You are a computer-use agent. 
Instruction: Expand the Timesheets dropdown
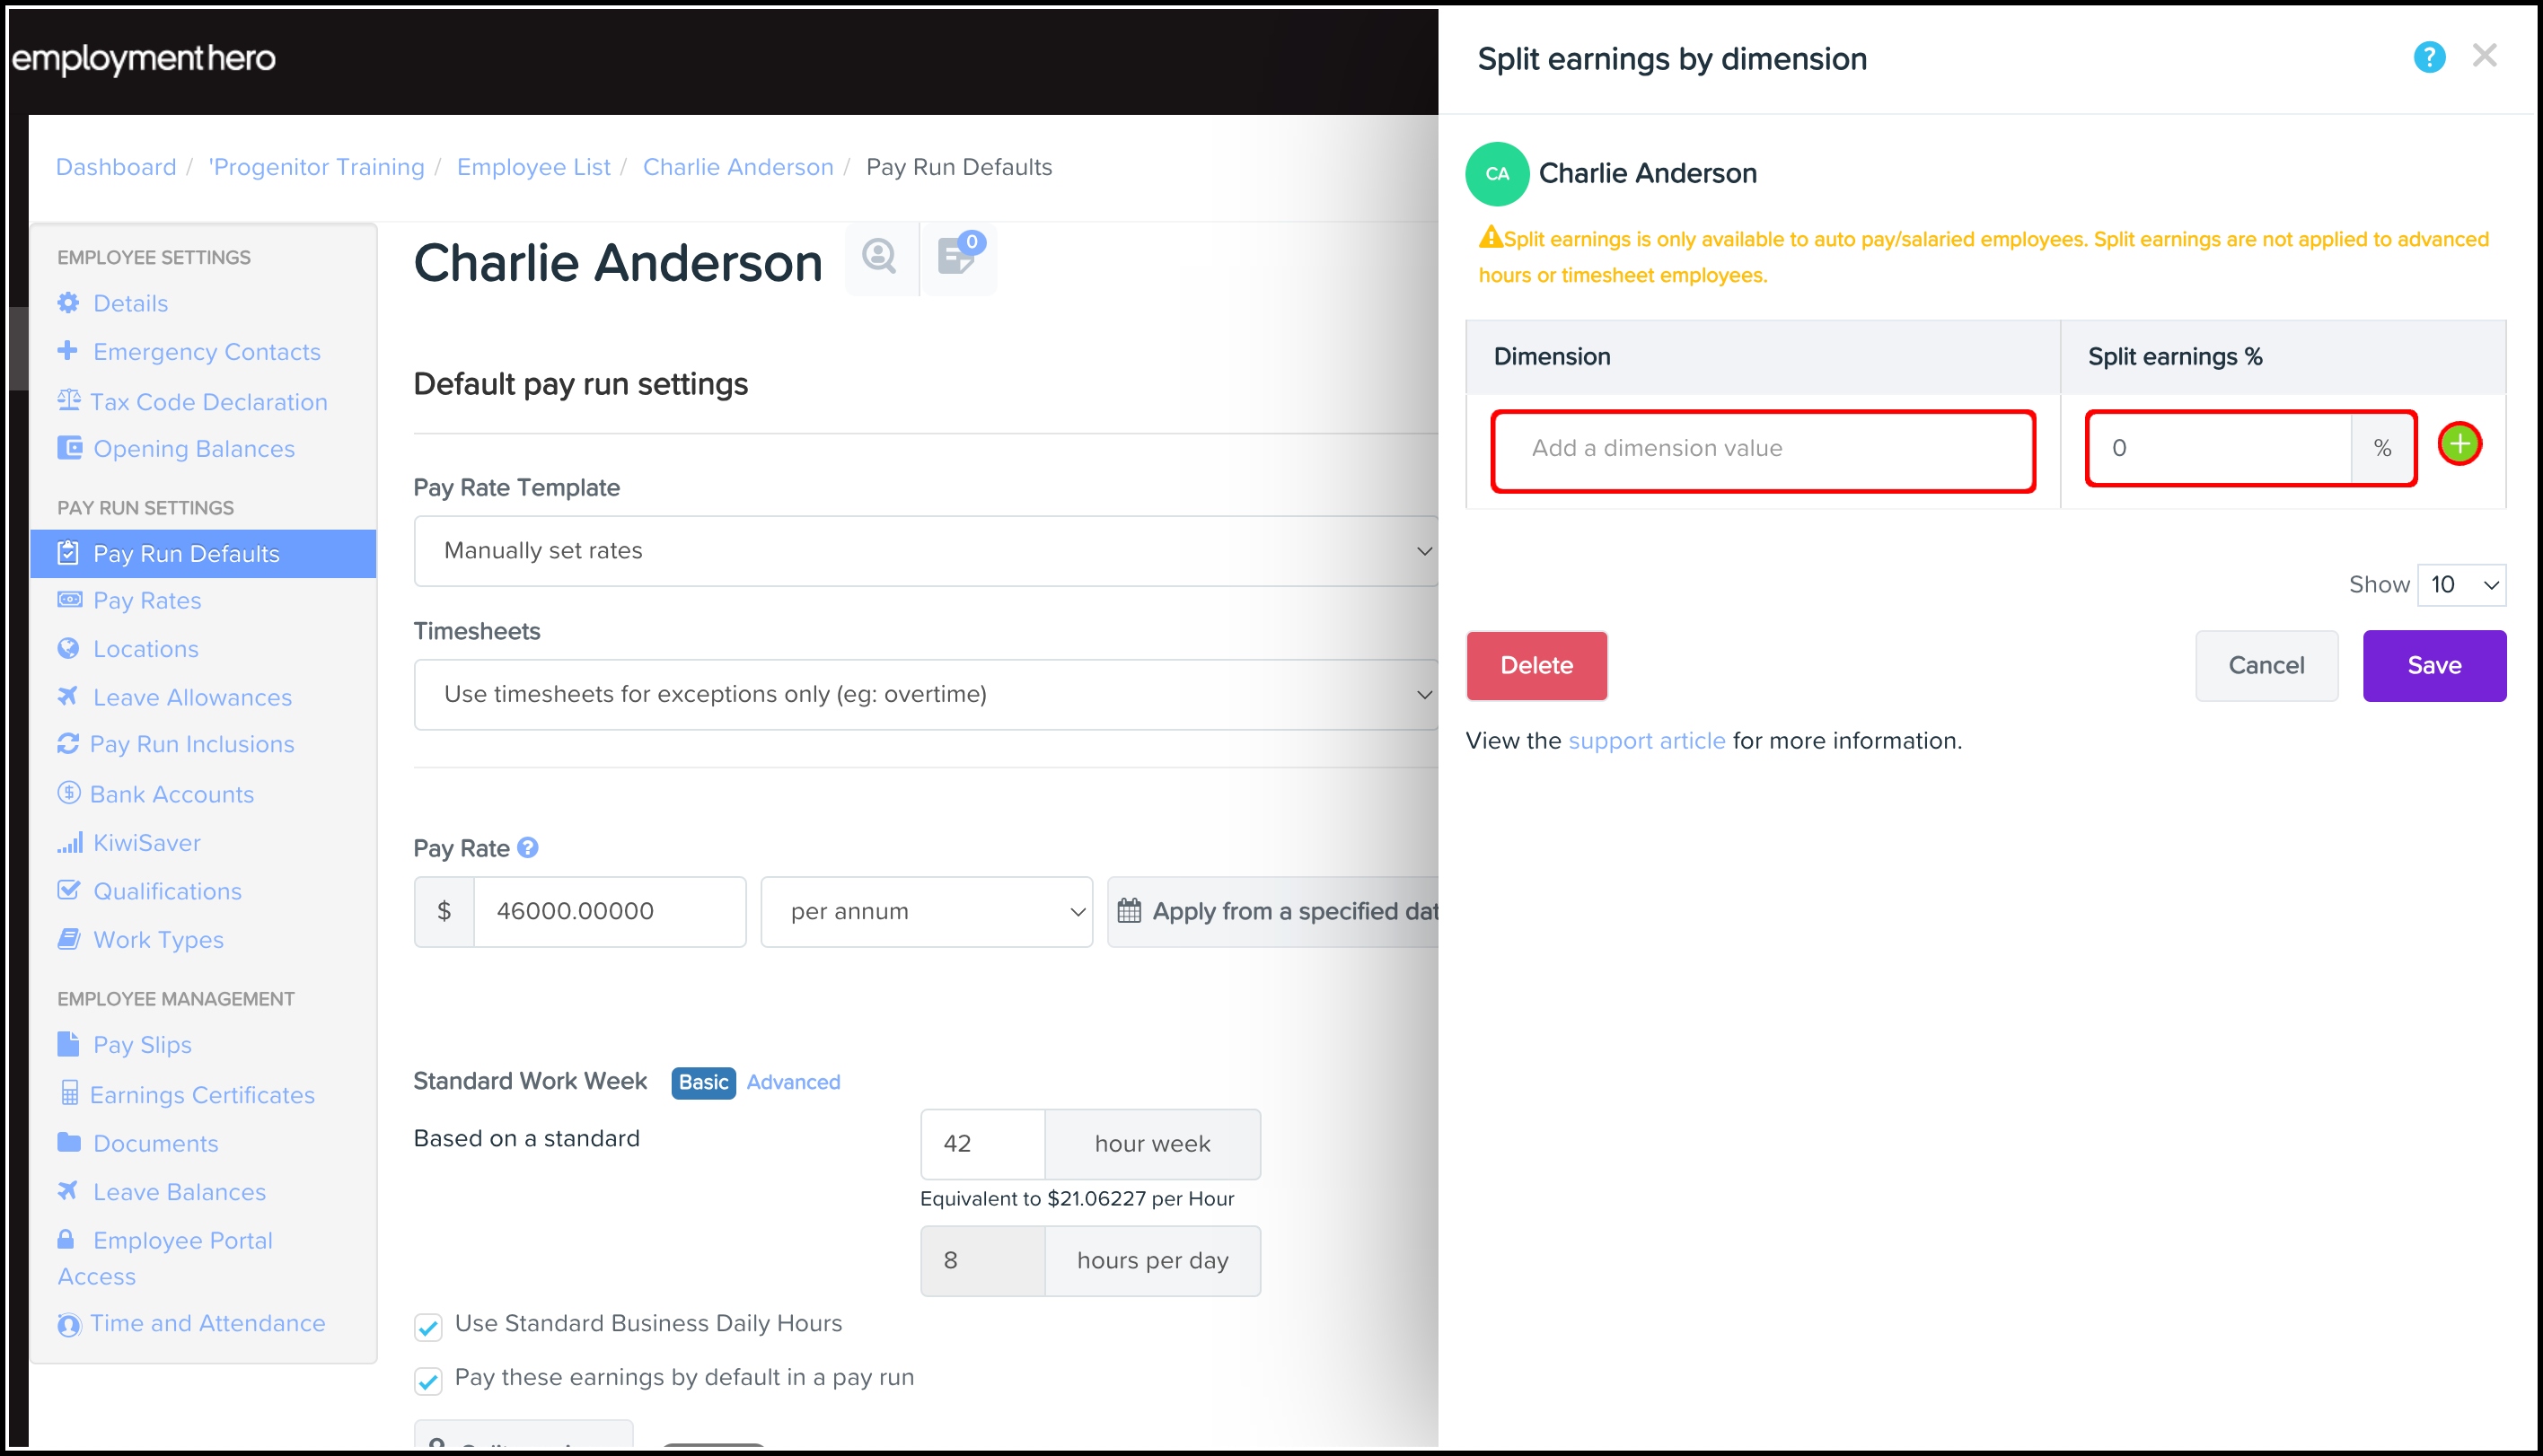(925, 694)
